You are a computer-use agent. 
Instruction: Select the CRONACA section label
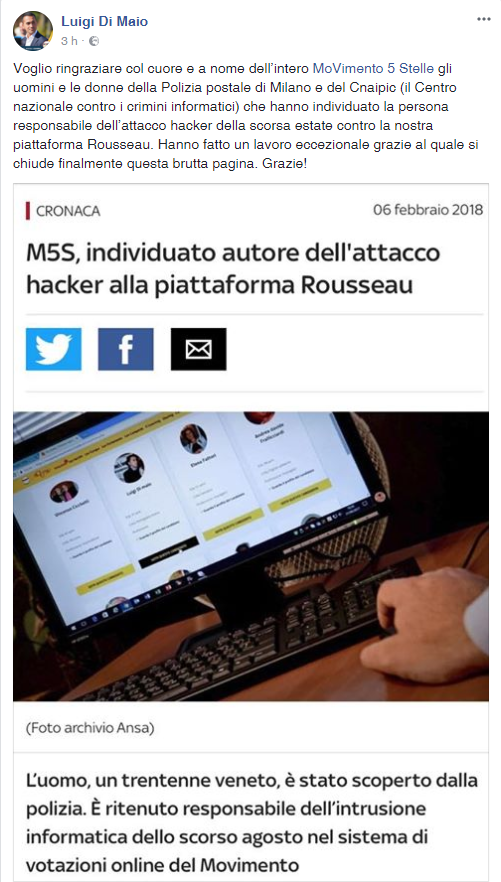(68, 212)
